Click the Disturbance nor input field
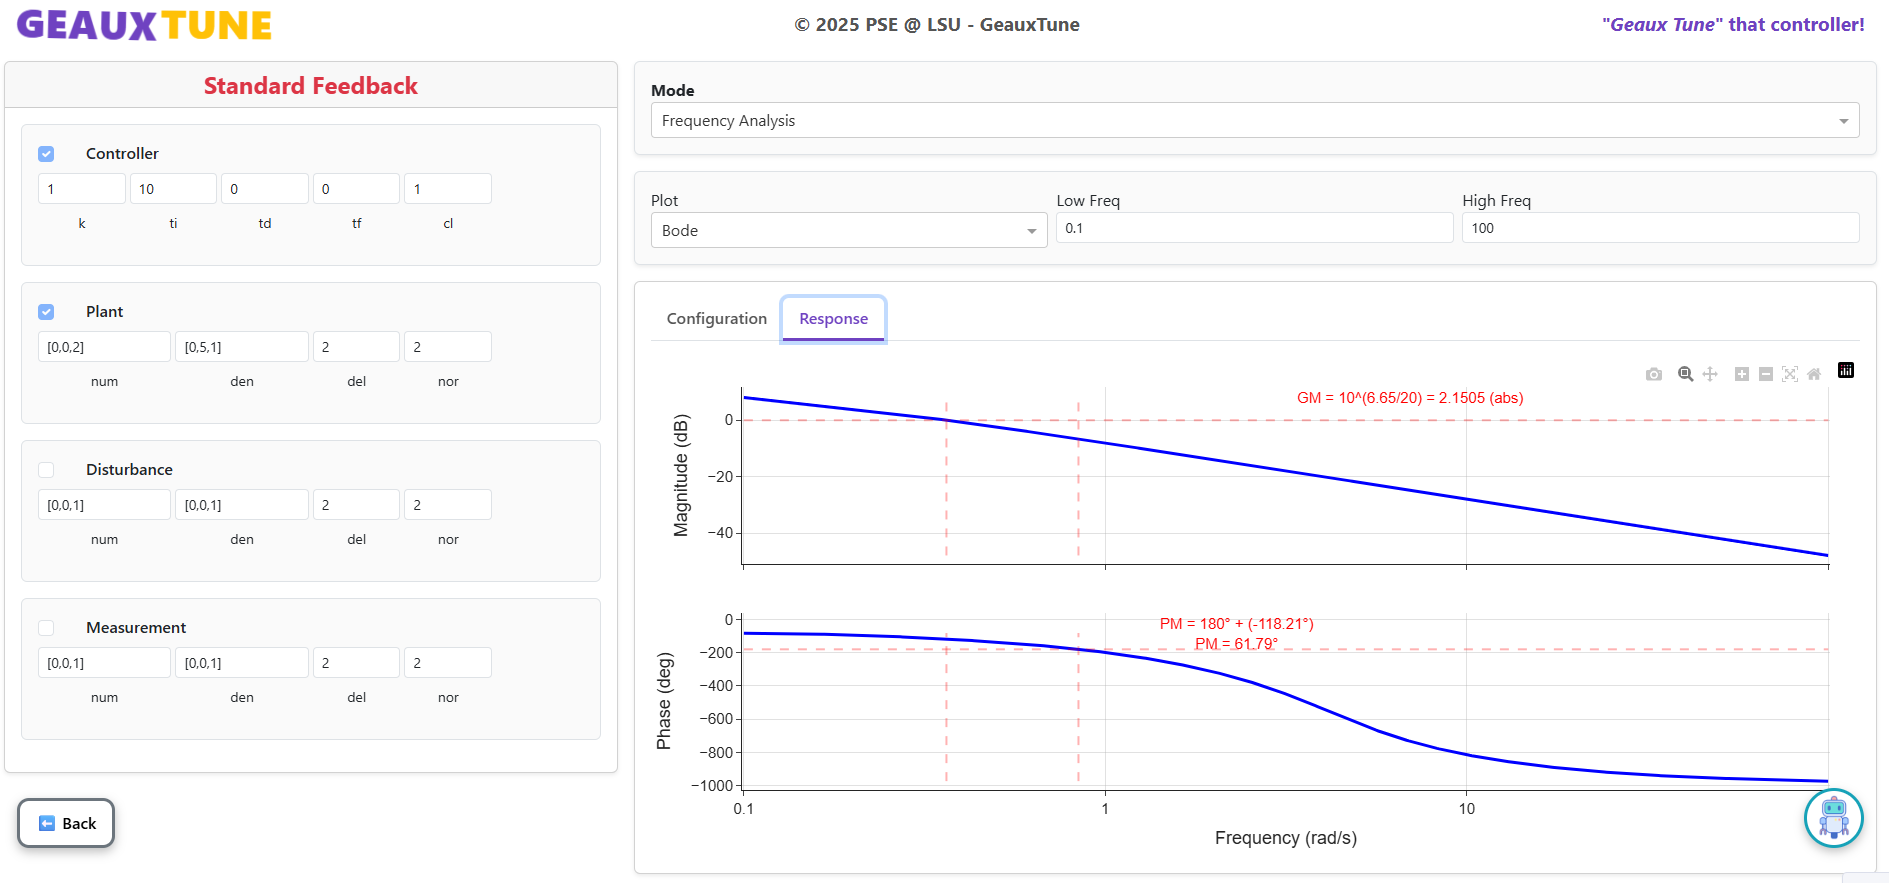The image size is (1889, 883). point(448,505)
